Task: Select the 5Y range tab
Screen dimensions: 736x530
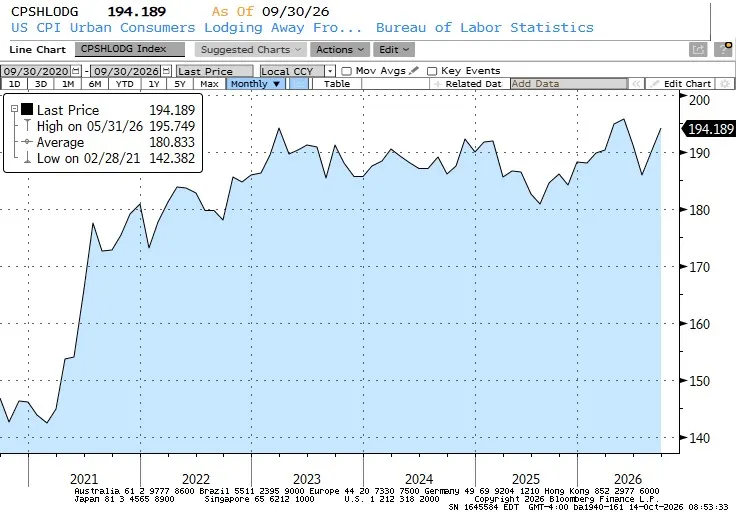Action: pos(180,84)
